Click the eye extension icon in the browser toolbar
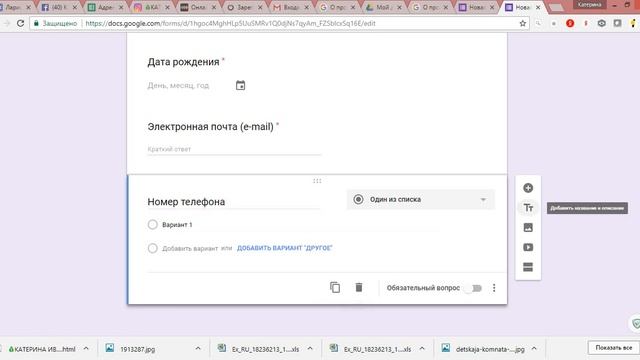This screenshot has width=640, height=360. click(602, 23)
